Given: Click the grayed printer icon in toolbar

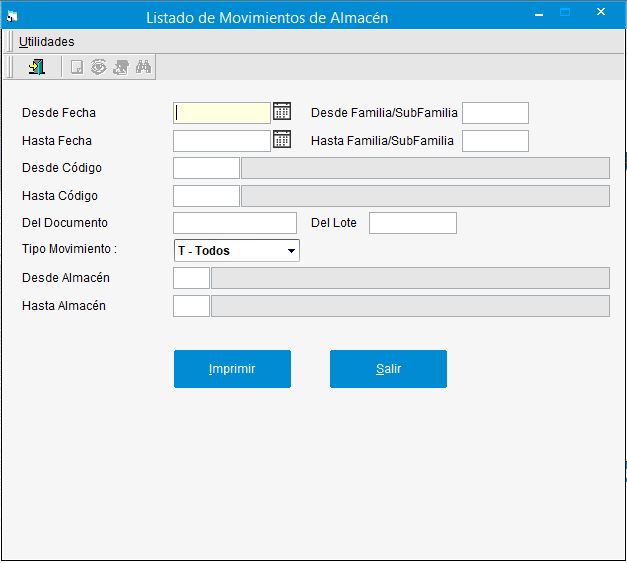Looking at the screenshot, I should 121,67.
